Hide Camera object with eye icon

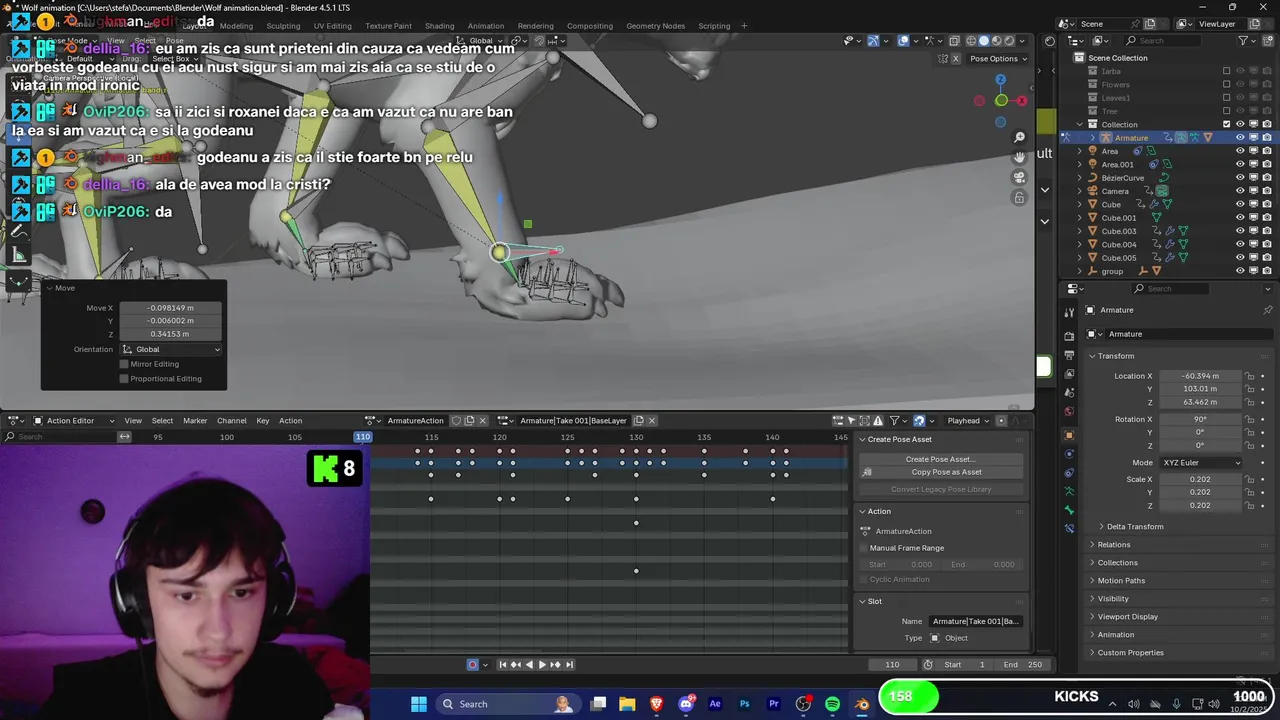pos(1240,191)
